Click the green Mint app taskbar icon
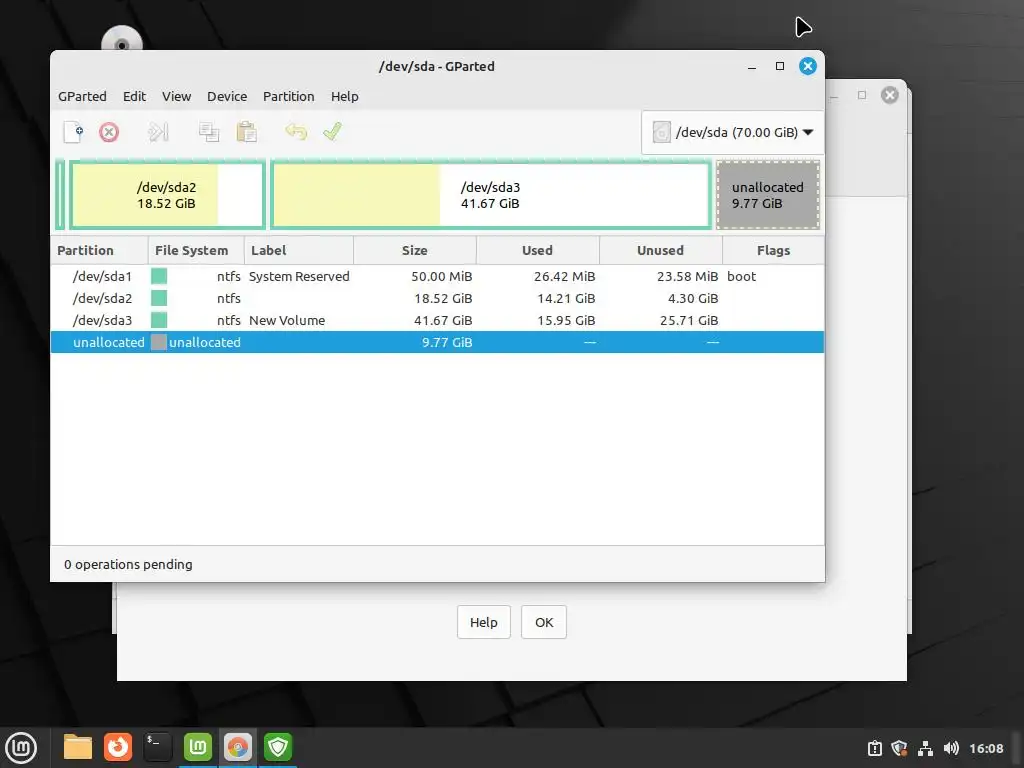The height and width of the screenshot is (768, 1024). 198,747
